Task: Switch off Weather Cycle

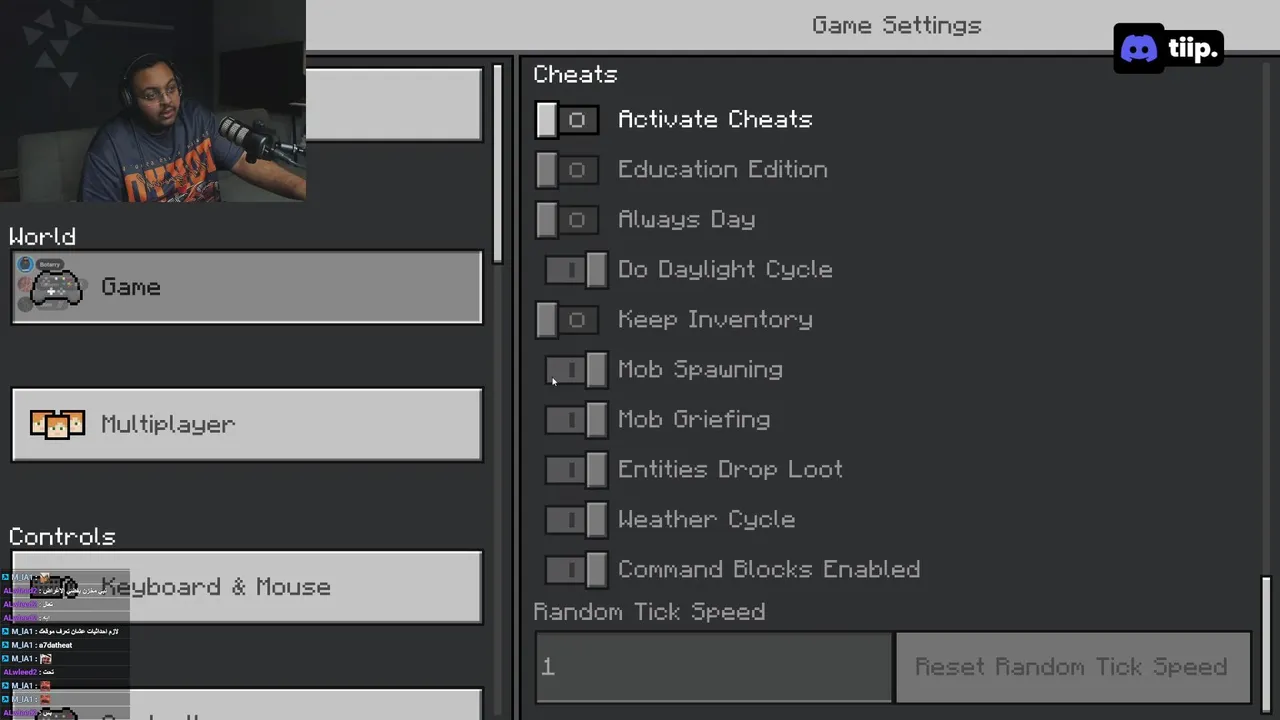Action: [576, 520]
